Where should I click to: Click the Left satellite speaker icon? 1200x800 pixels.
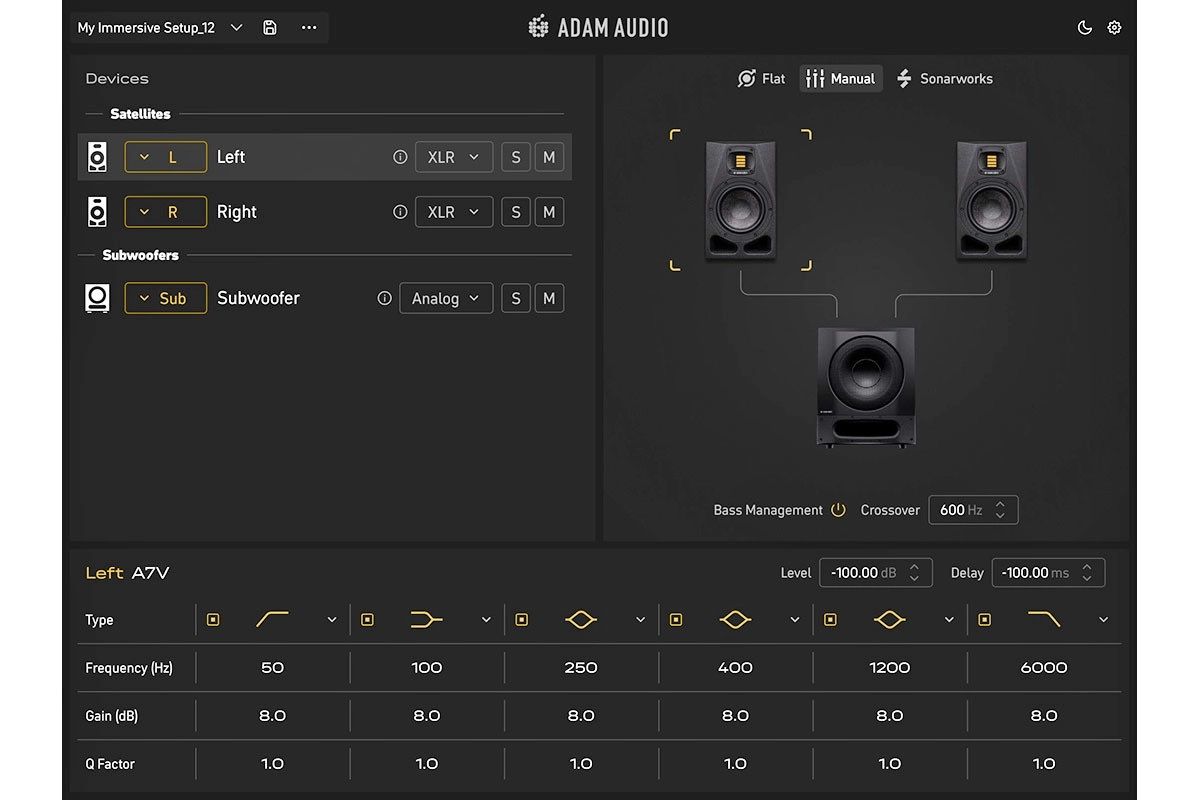97,157
